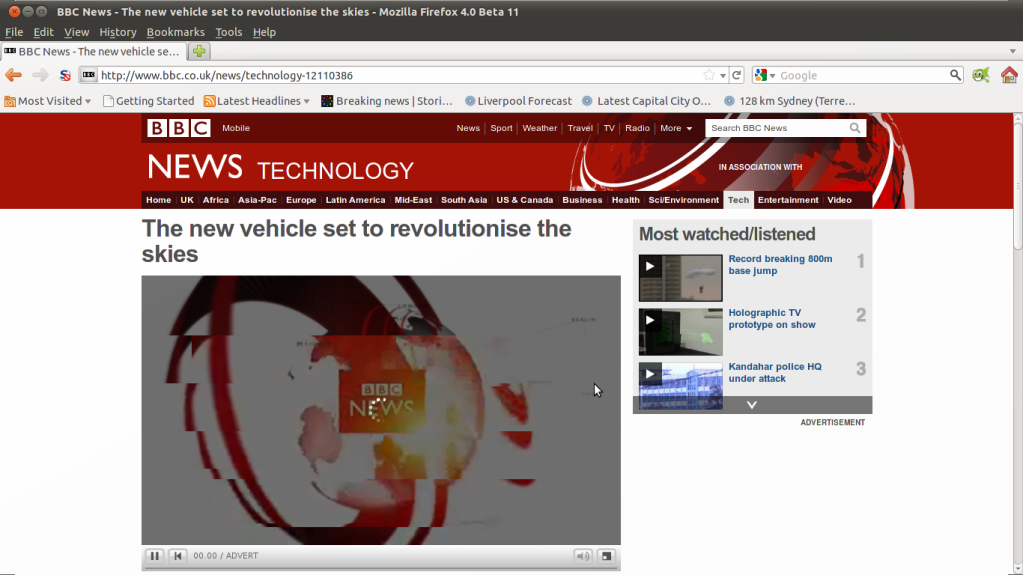This screenshot has height=575, width=1023.
Task: Click the BBC search magnifier icon
Action: (x=855, y=128)
